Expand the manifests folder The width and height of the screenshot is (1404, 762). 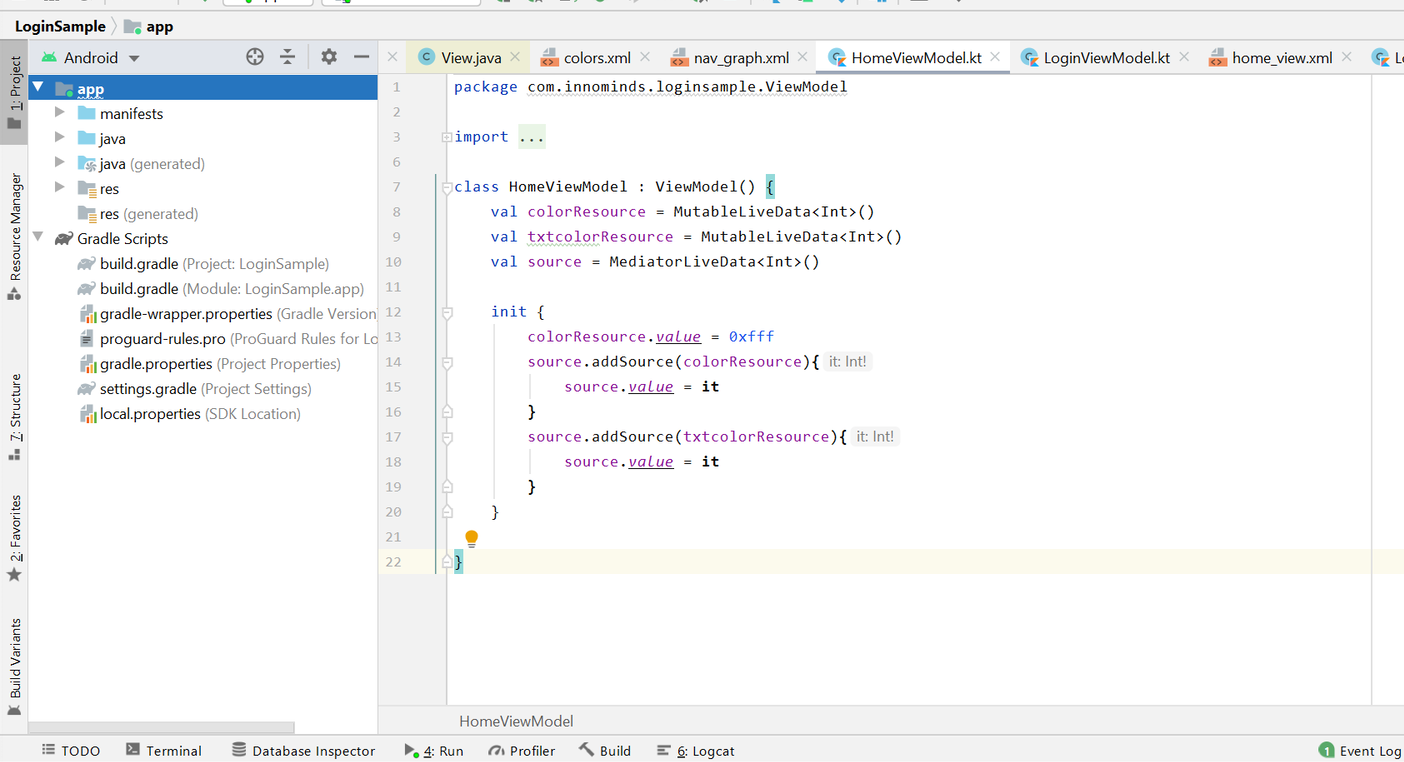(x=60, y=113)
